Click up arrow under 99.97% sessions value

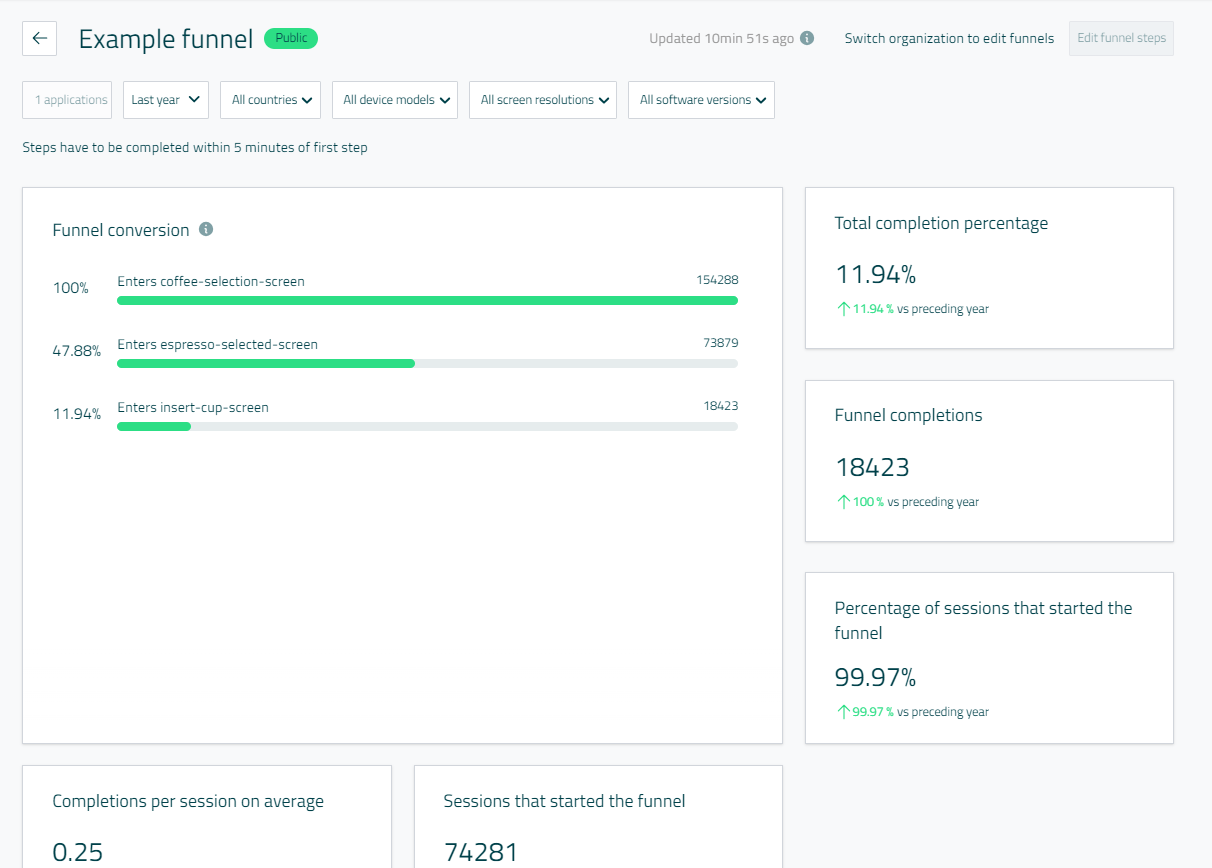(842, 712)
